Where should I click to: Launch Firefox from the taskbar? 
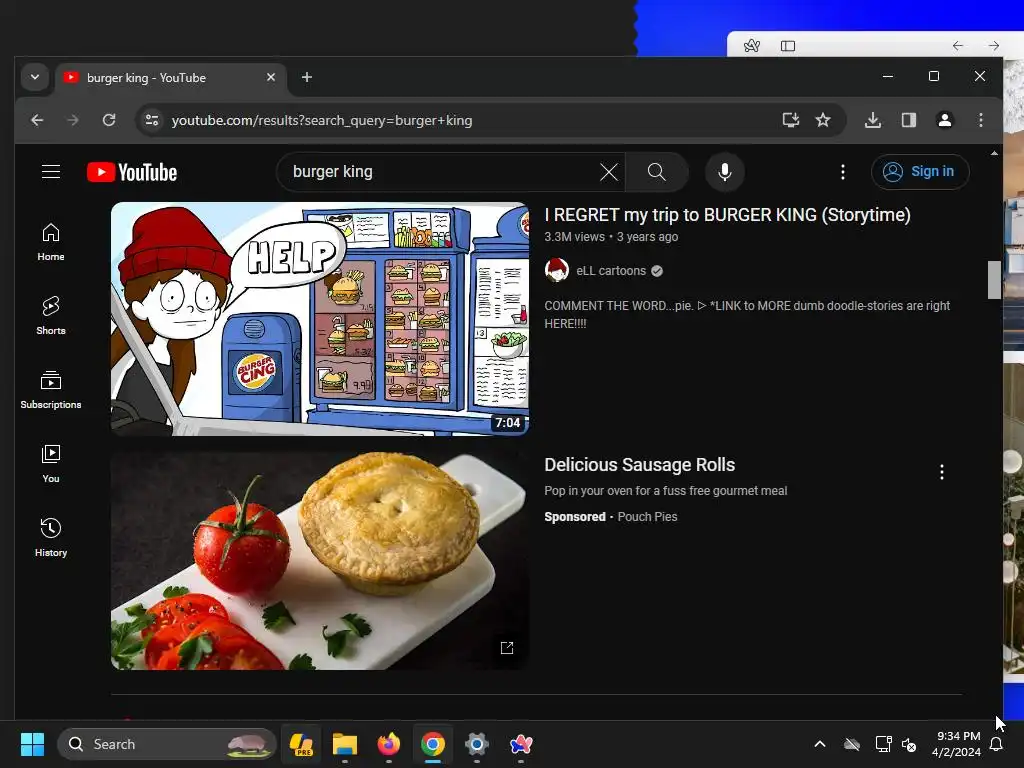point(389,744)
